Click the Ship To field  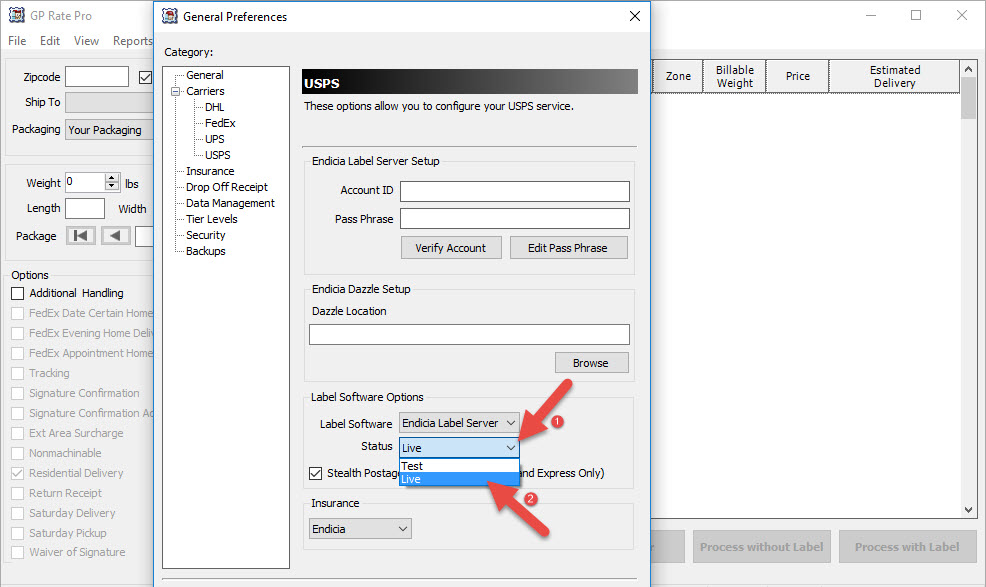pos(109,103)
